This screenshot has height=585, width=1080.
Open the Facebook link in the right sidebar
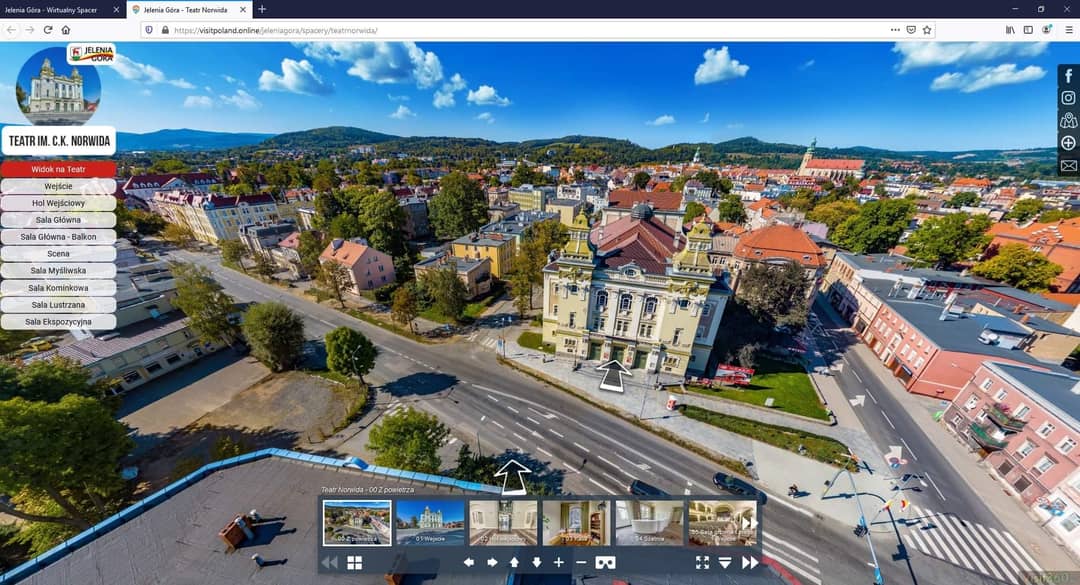coord(1068,76)
